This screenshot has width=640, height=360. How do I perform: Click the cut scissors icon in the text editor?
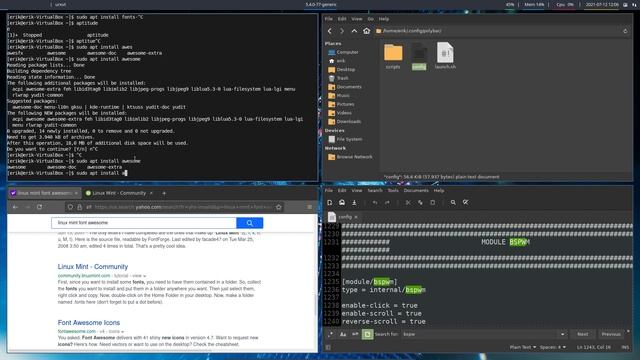tap(408, 202)
